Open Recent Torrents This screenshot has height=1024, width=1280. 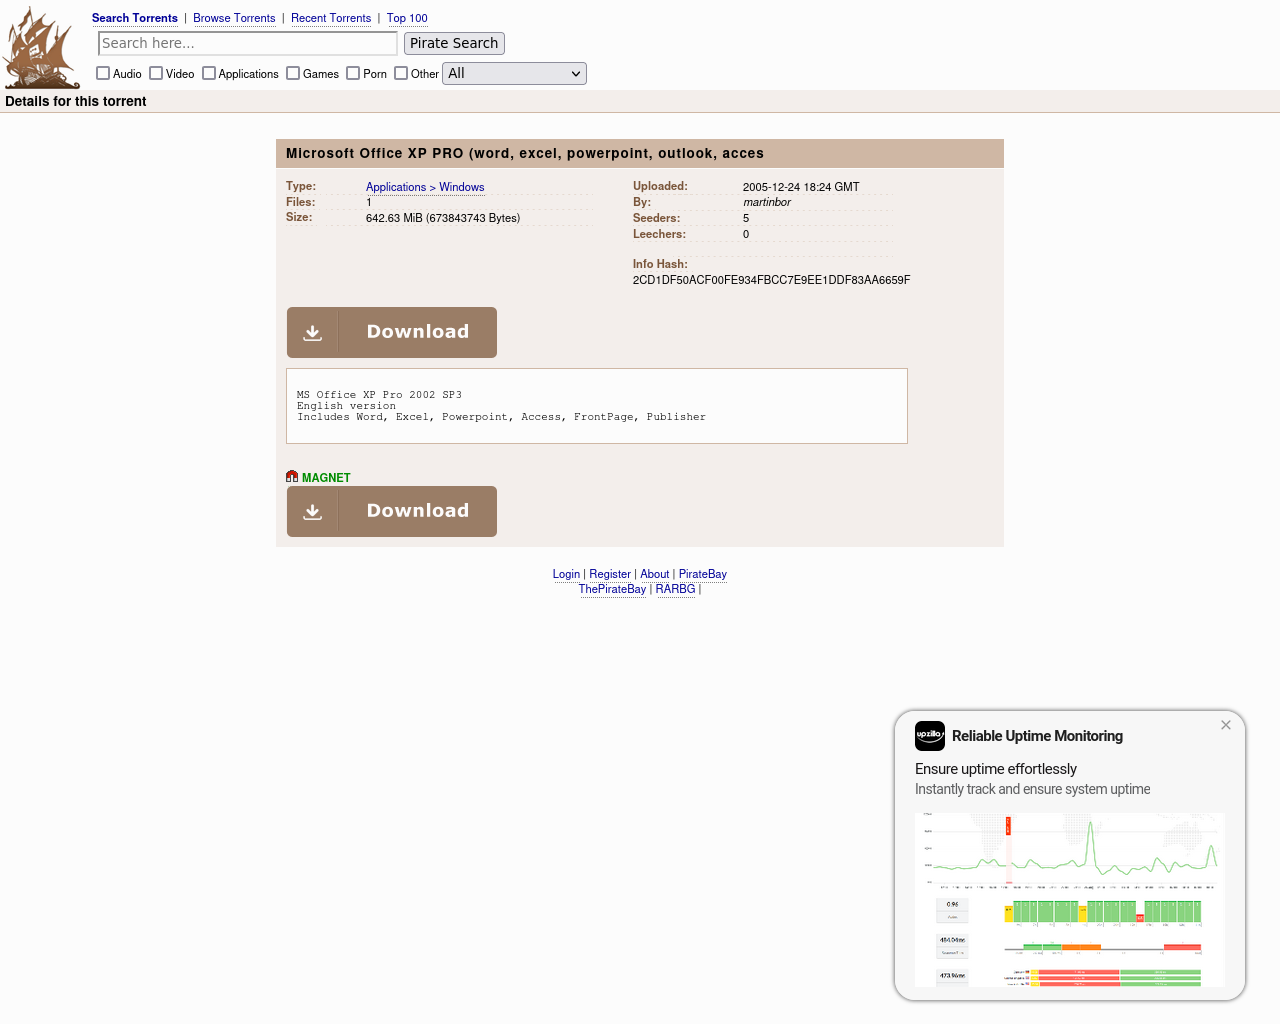pos(331,18)
